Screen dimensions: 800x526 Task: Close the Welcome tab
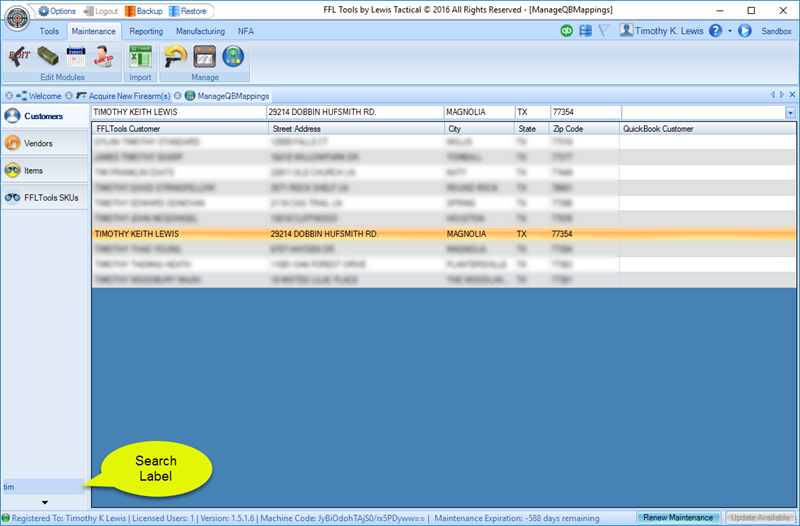[x=9, y=95]
